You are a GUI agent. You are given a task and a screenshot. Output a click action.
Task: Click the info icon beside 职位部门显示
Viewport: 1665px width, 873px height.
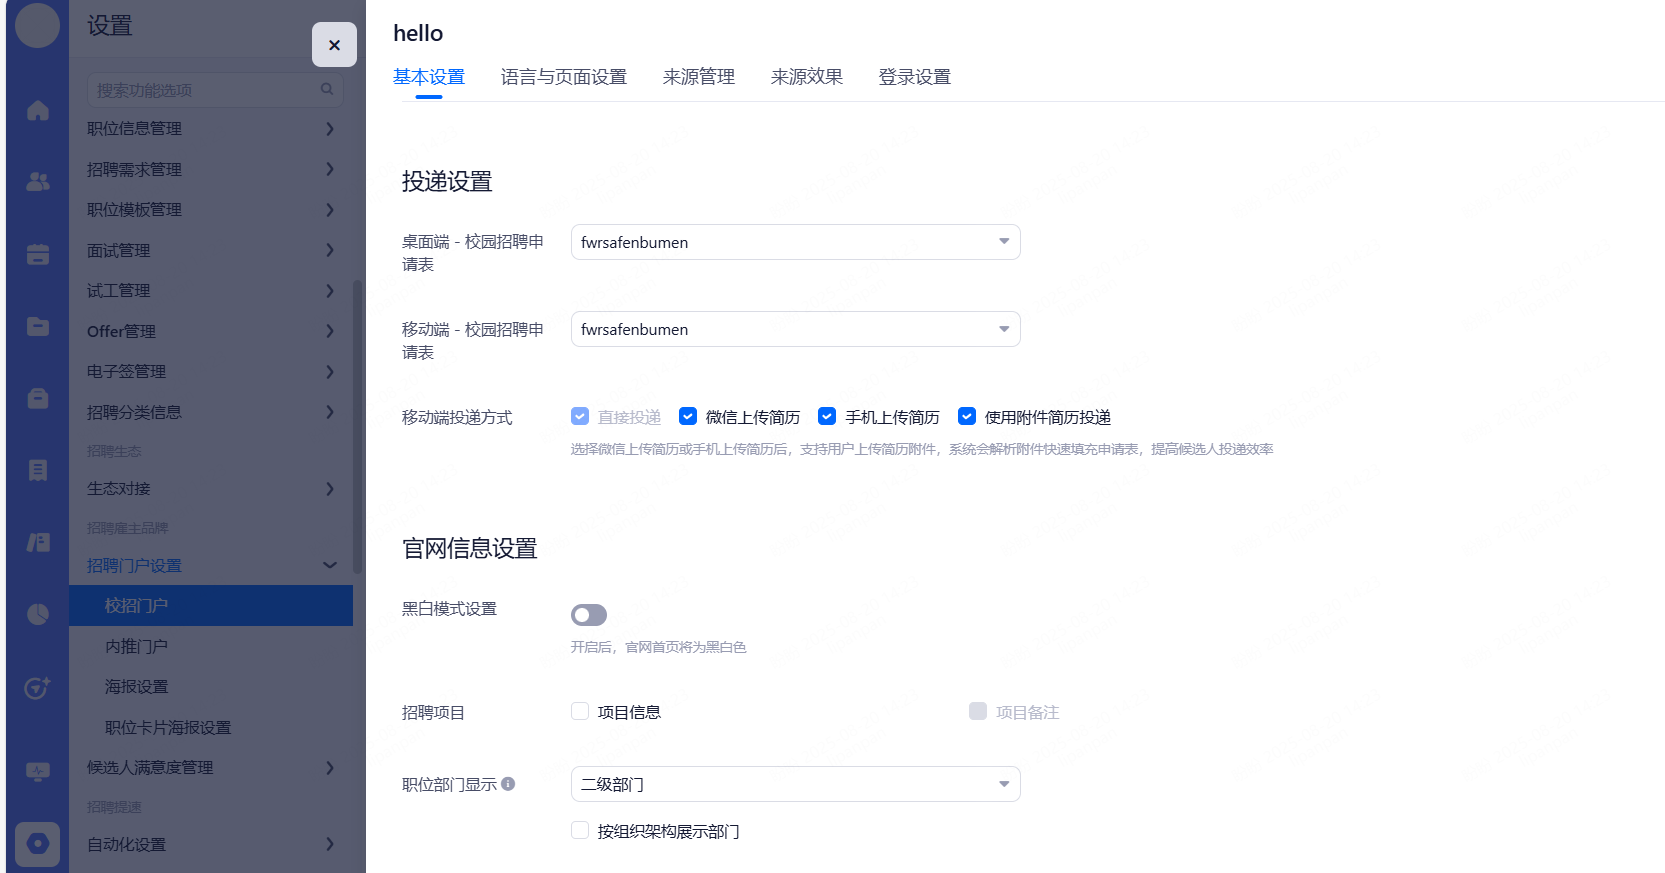tap(508, 784)
